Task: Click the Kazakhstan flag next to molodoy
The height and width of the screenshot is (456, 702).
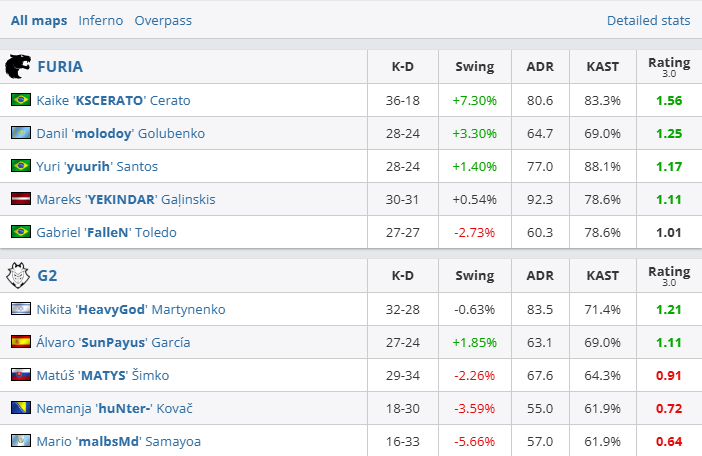Action: (20, 133)
